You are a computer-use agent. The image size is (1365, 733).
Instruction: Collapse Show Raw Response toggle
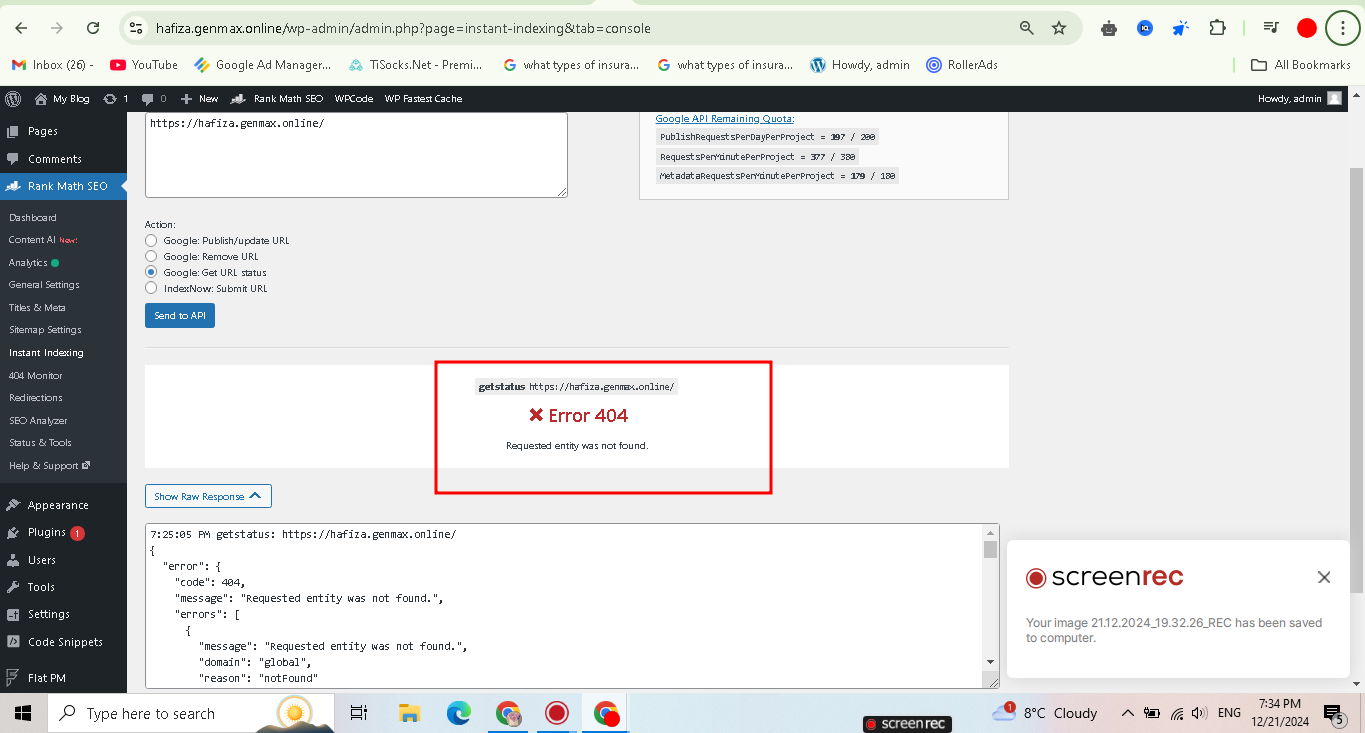point(208,496)
